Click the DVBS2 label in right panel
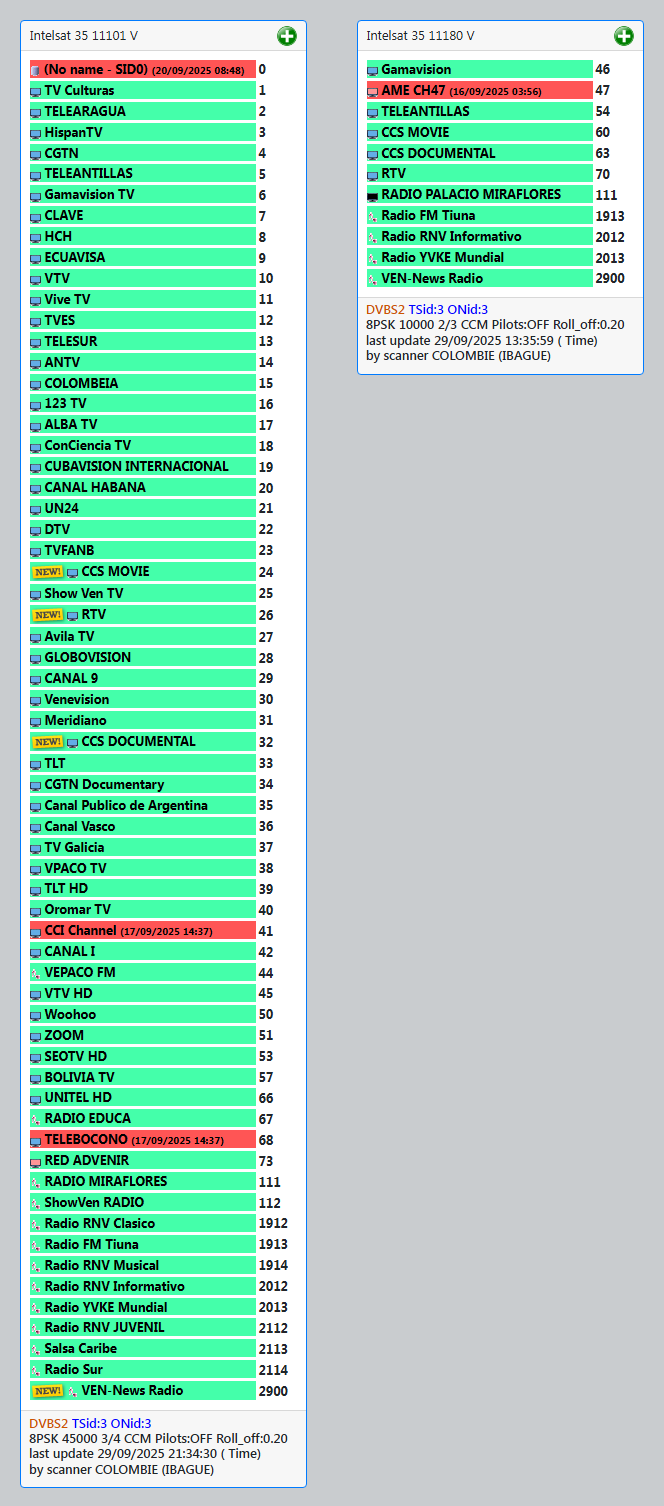The image size is (664, 1506). (x=385, y=310)
